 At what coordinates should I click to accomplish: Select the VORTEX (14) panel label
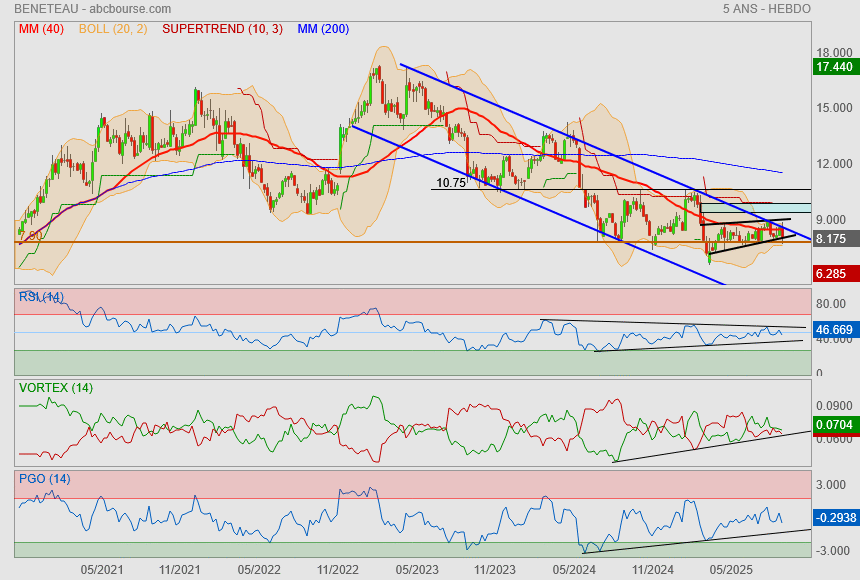click(x=55, y=387)
